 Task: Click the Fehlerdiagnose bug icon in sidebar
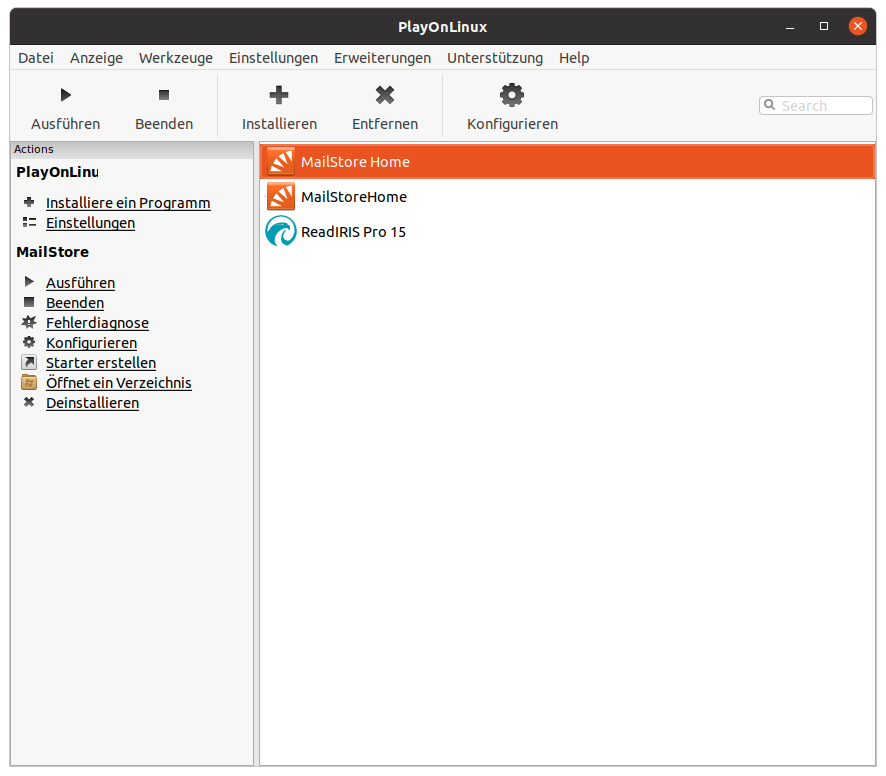[29, 323]
